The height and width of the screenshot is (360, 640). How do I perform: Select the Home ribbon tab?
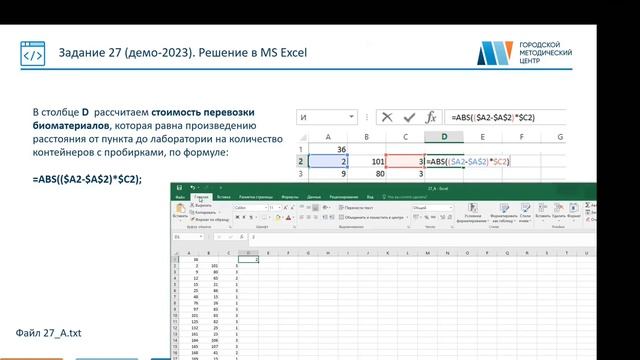pos(201,197)
